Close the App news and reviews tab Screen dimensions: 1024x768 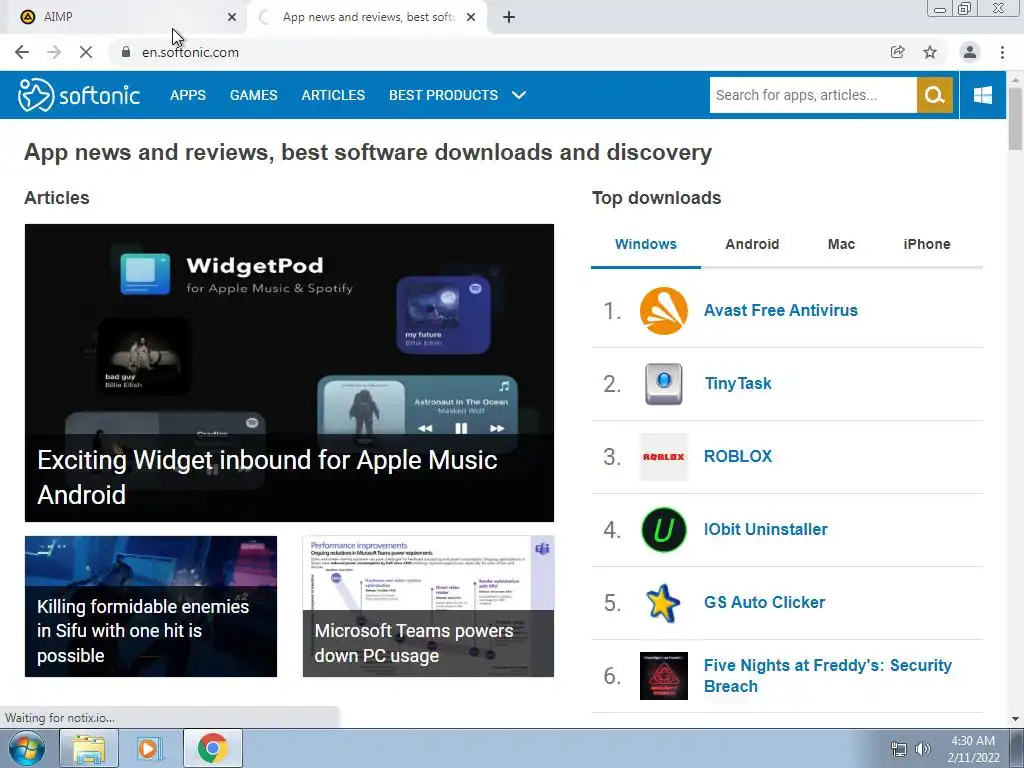[x=471, y=17]
